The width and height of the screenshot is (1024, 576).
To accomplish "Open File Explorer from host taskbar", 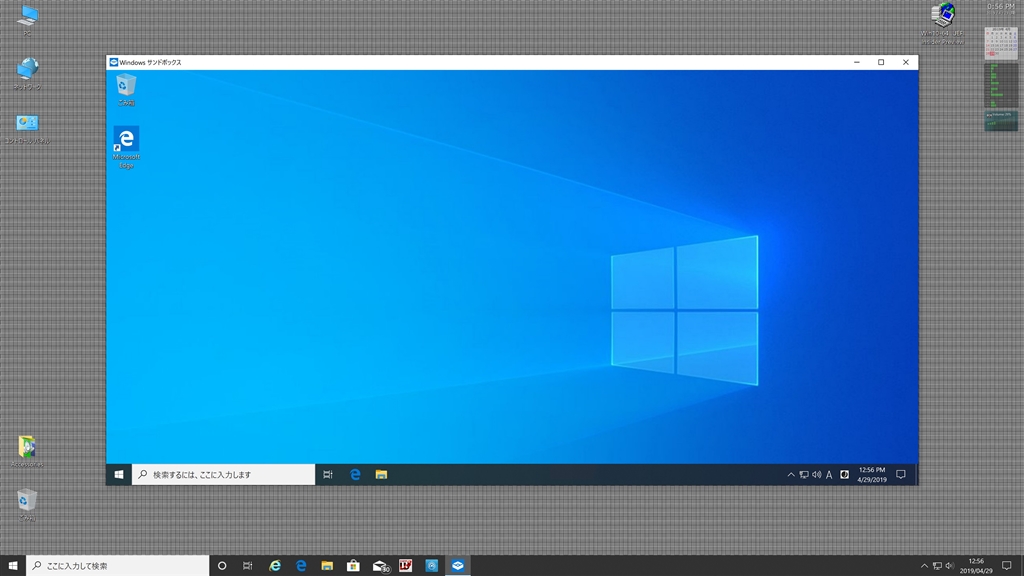I will click(327, 566).
